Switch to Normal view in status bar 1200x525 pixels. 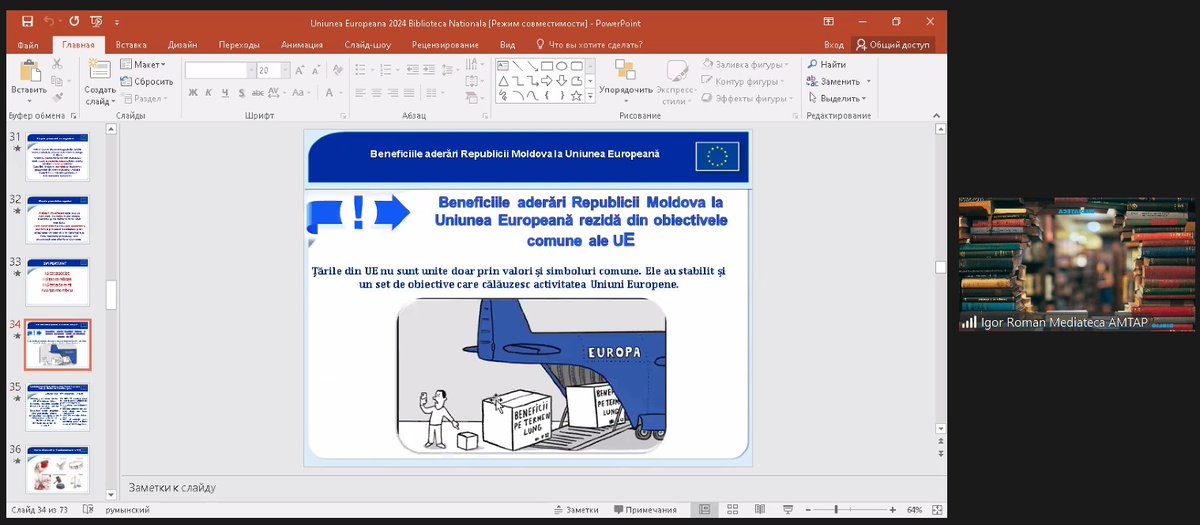706,510
